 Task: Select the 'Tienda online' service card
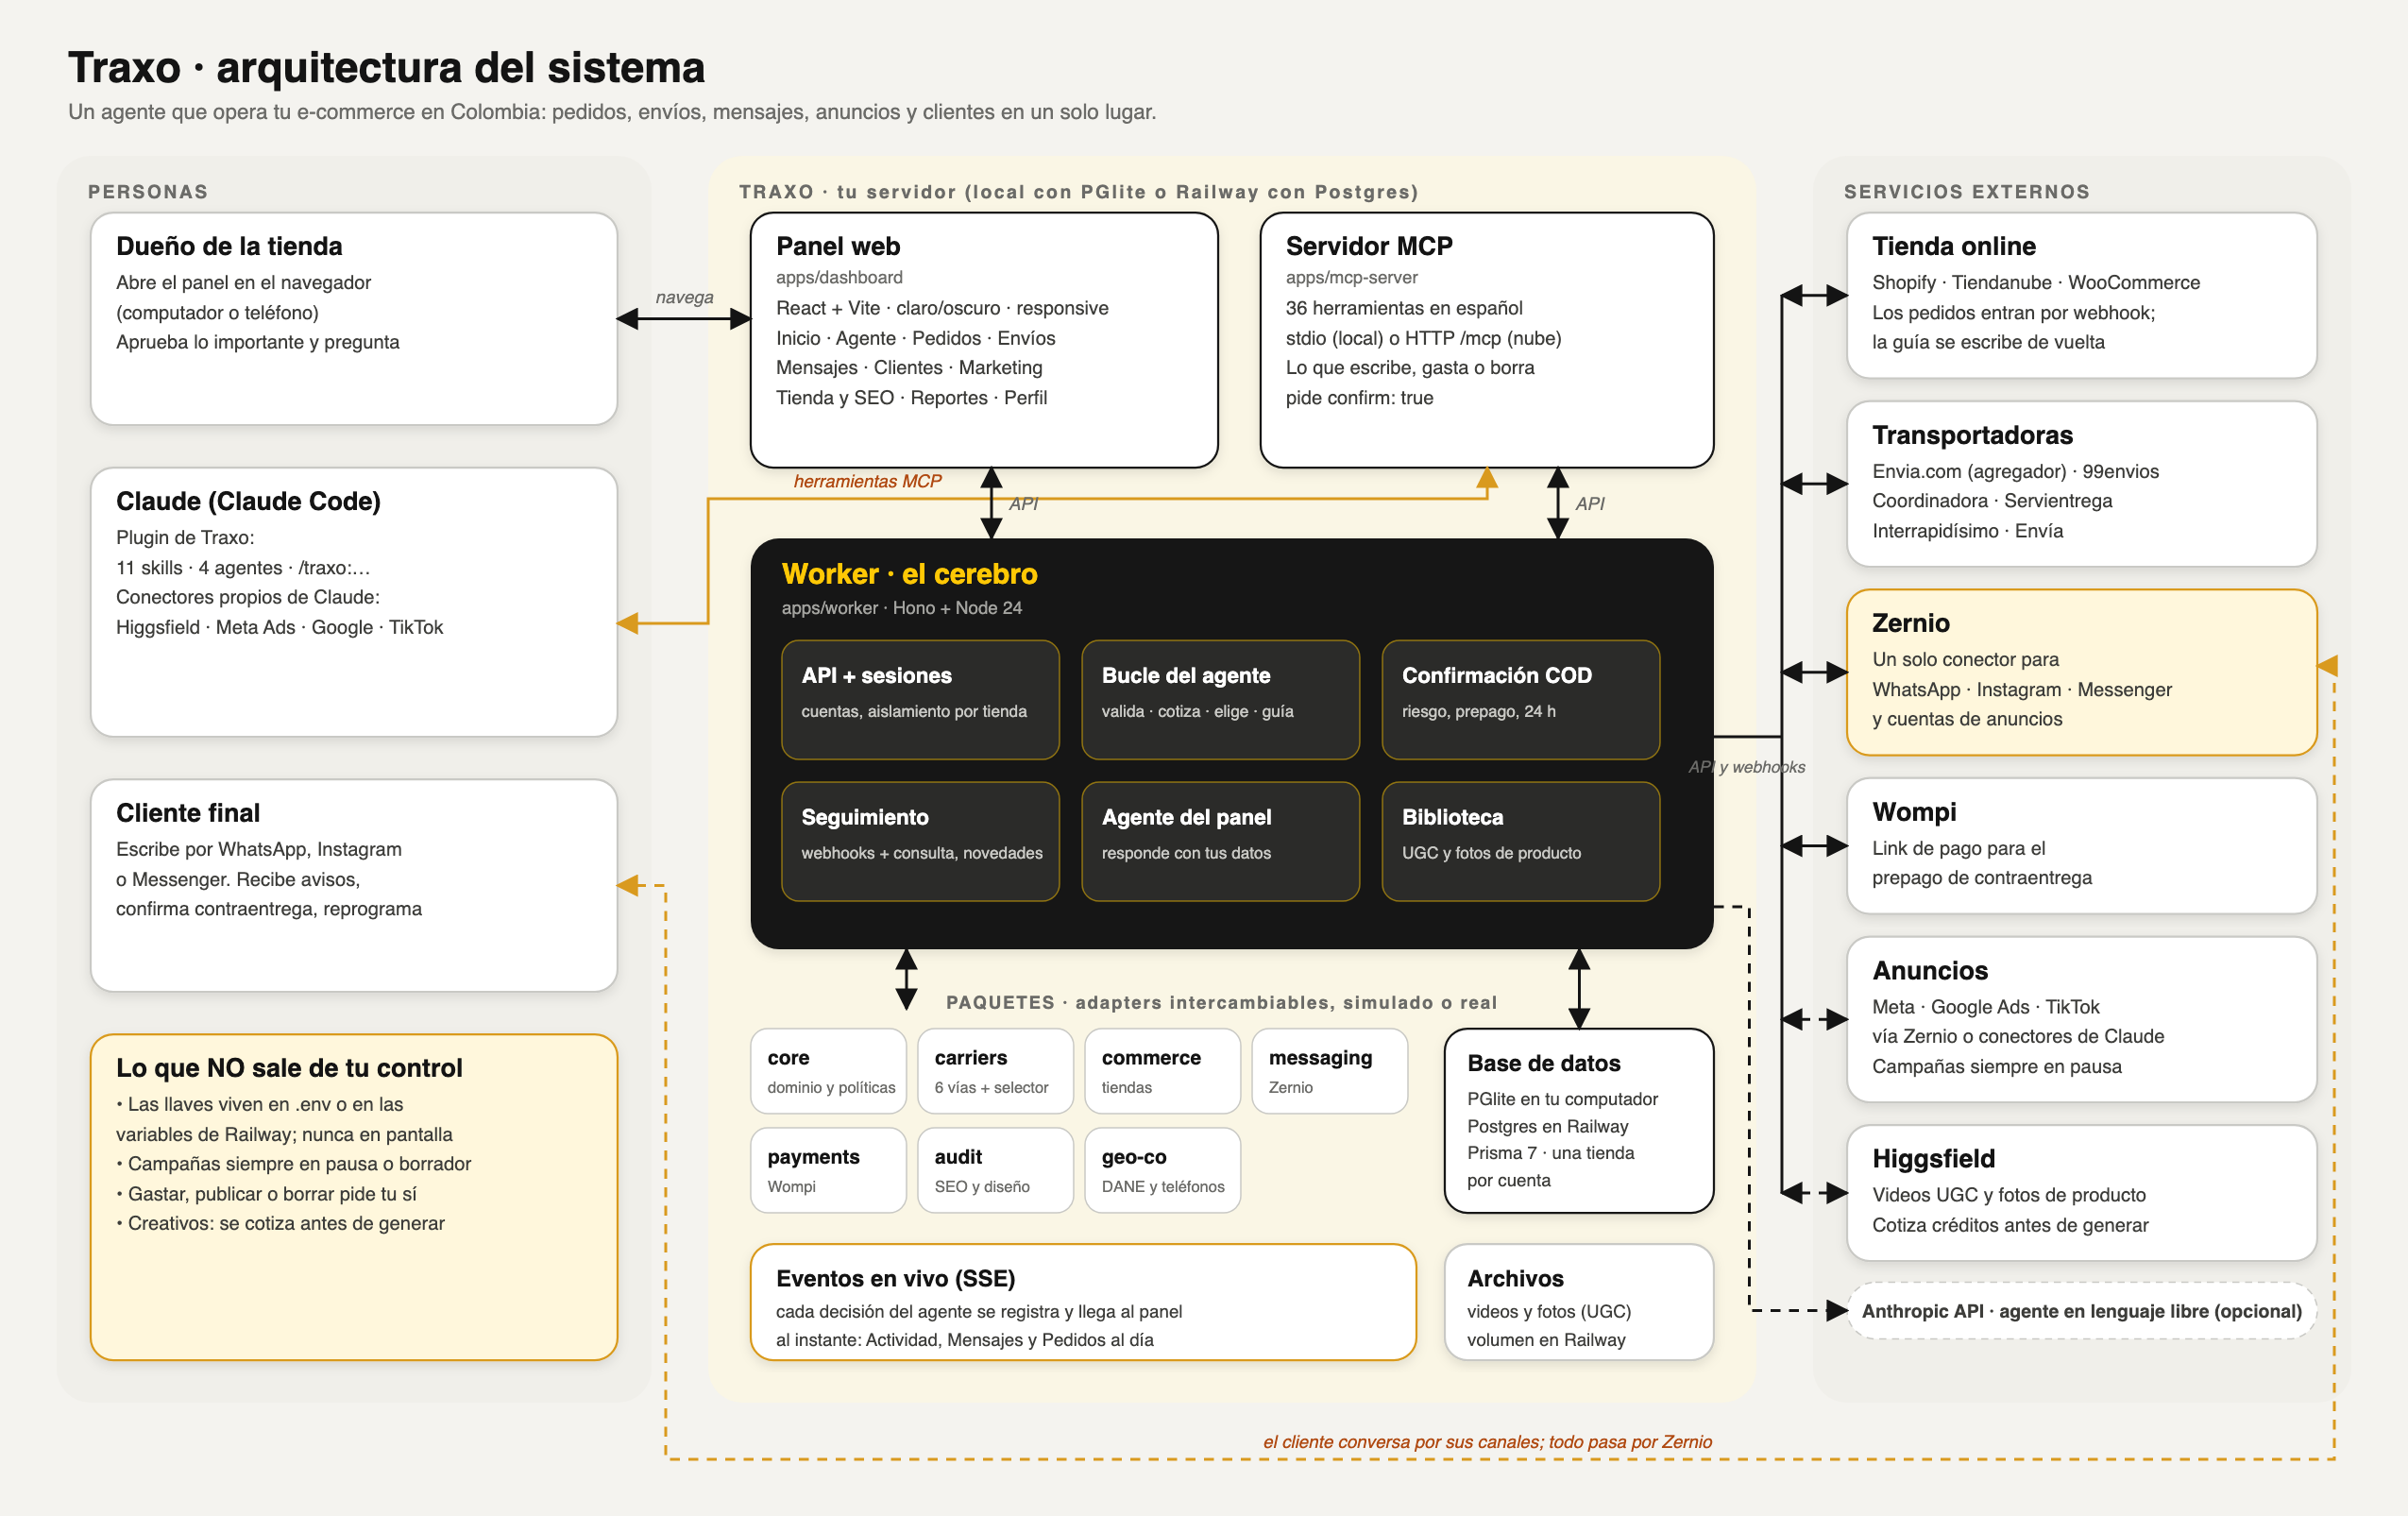coord(2081,295)
